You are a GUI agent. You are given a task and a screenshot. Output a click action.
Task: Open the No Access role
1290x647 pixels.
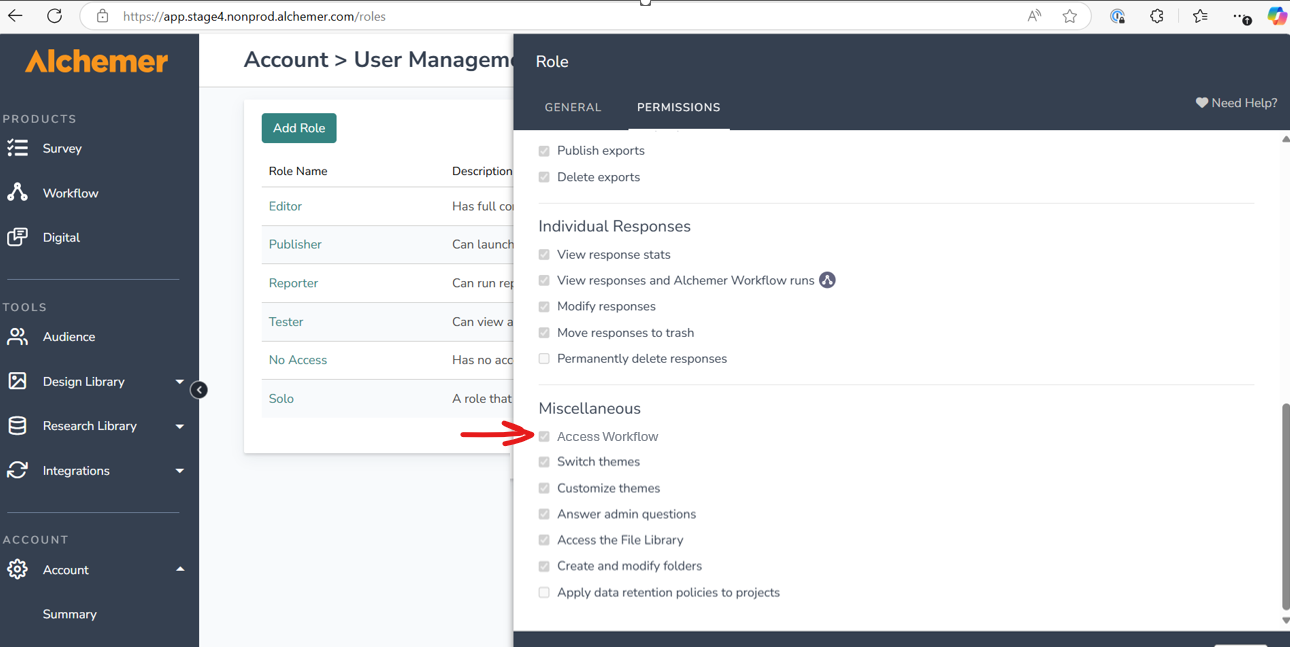pyautogui.click(x=298, y=360)
